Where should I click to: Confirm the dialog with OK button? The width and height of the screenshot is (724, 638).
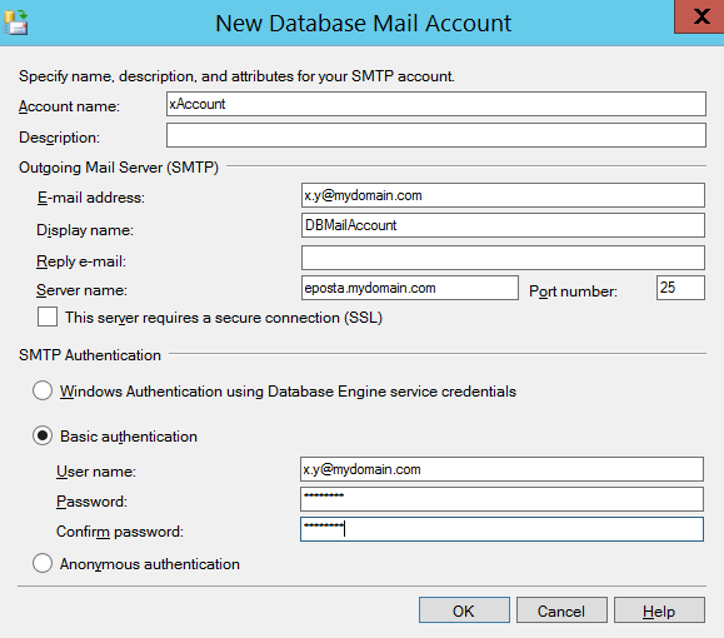(464, 610)
